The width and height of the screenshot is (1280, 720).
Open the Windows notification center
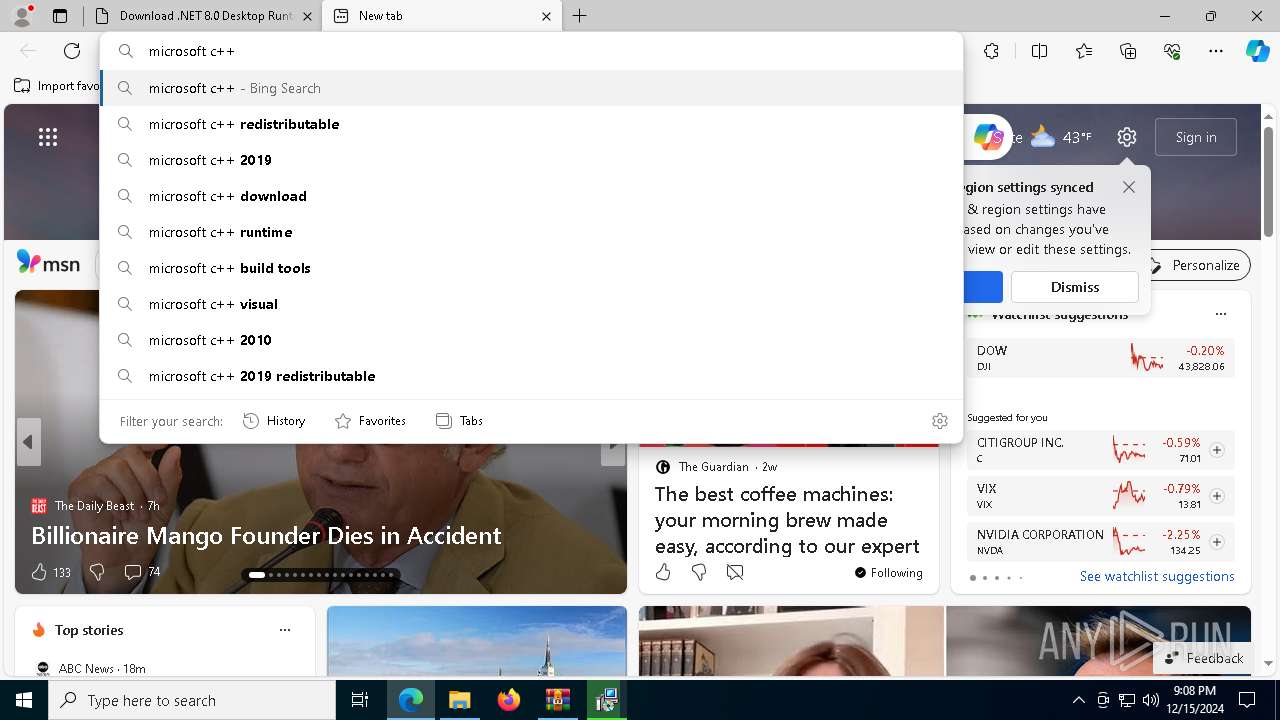point(1247,700)
